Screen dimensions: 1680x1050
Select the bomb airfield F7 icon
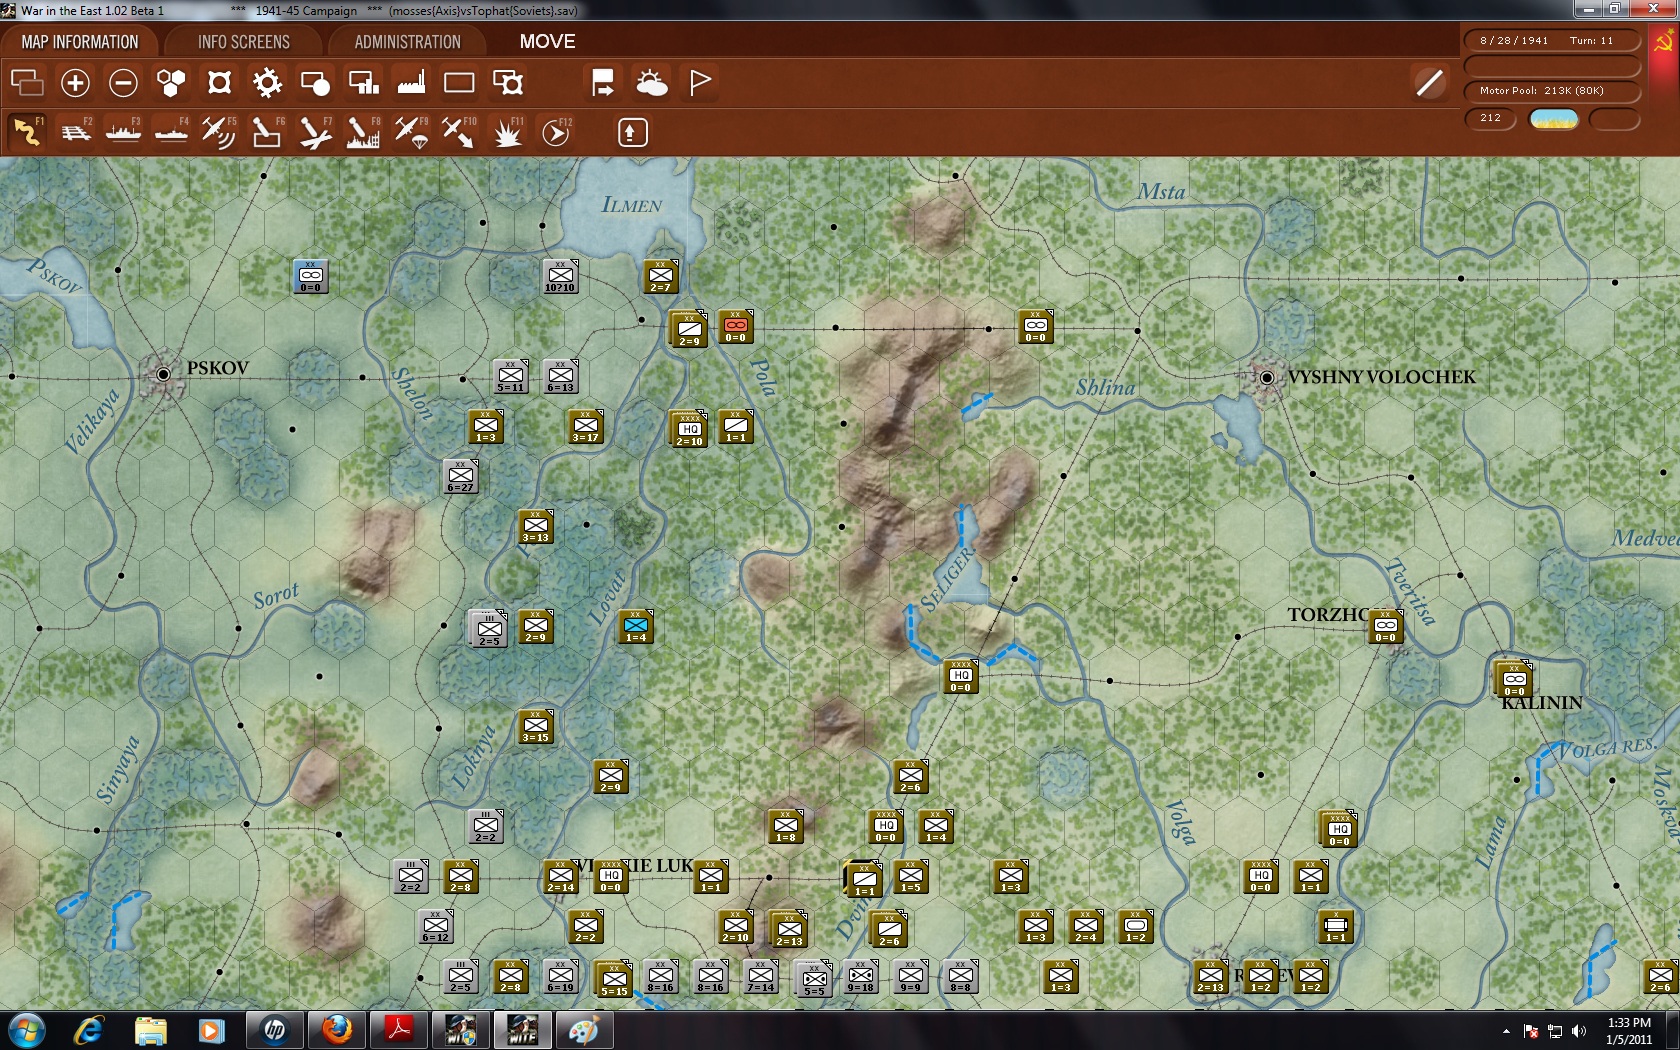pyautogui.click(x=315, y=132)
